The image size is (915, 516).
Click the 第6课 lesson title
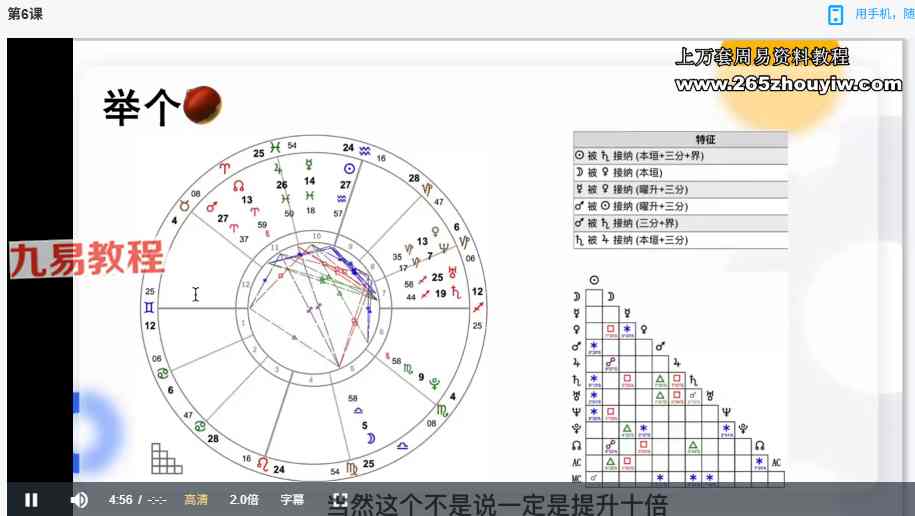(25, 14)
